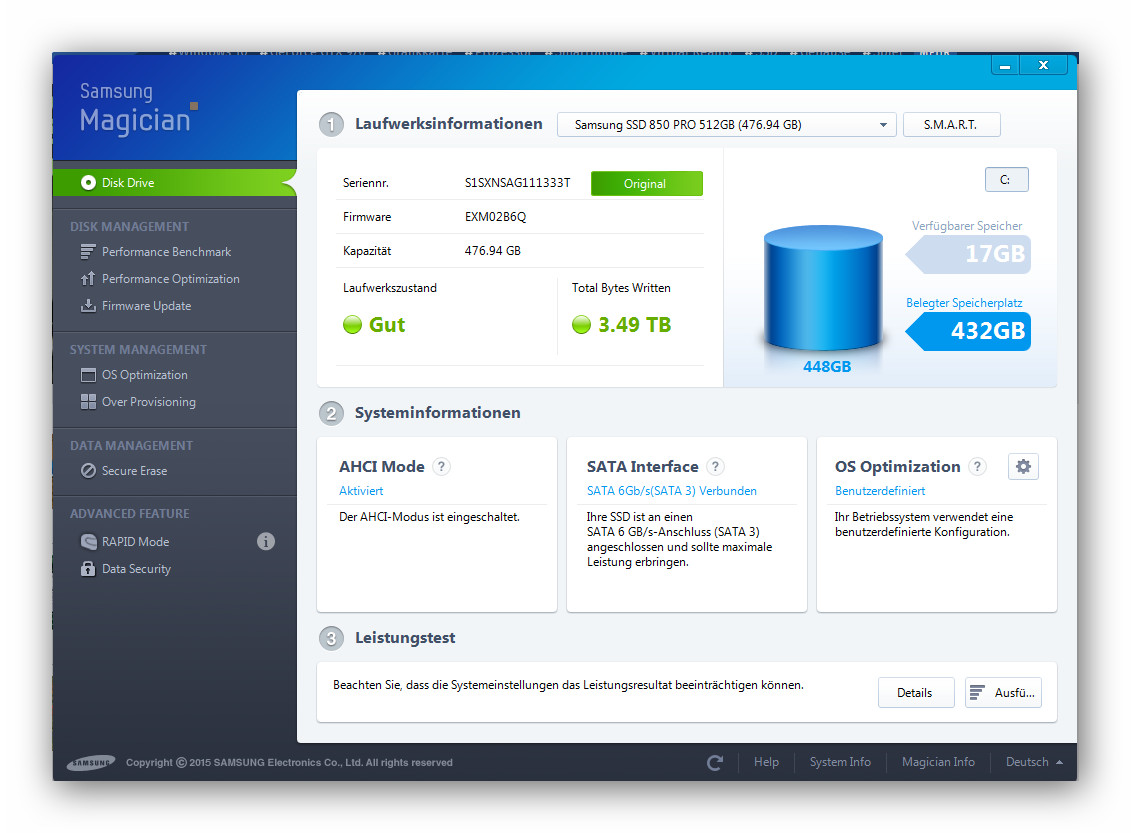This screenshot has height=833, width=1131.
Task: Open Secure Erase section
Action: 134,471
